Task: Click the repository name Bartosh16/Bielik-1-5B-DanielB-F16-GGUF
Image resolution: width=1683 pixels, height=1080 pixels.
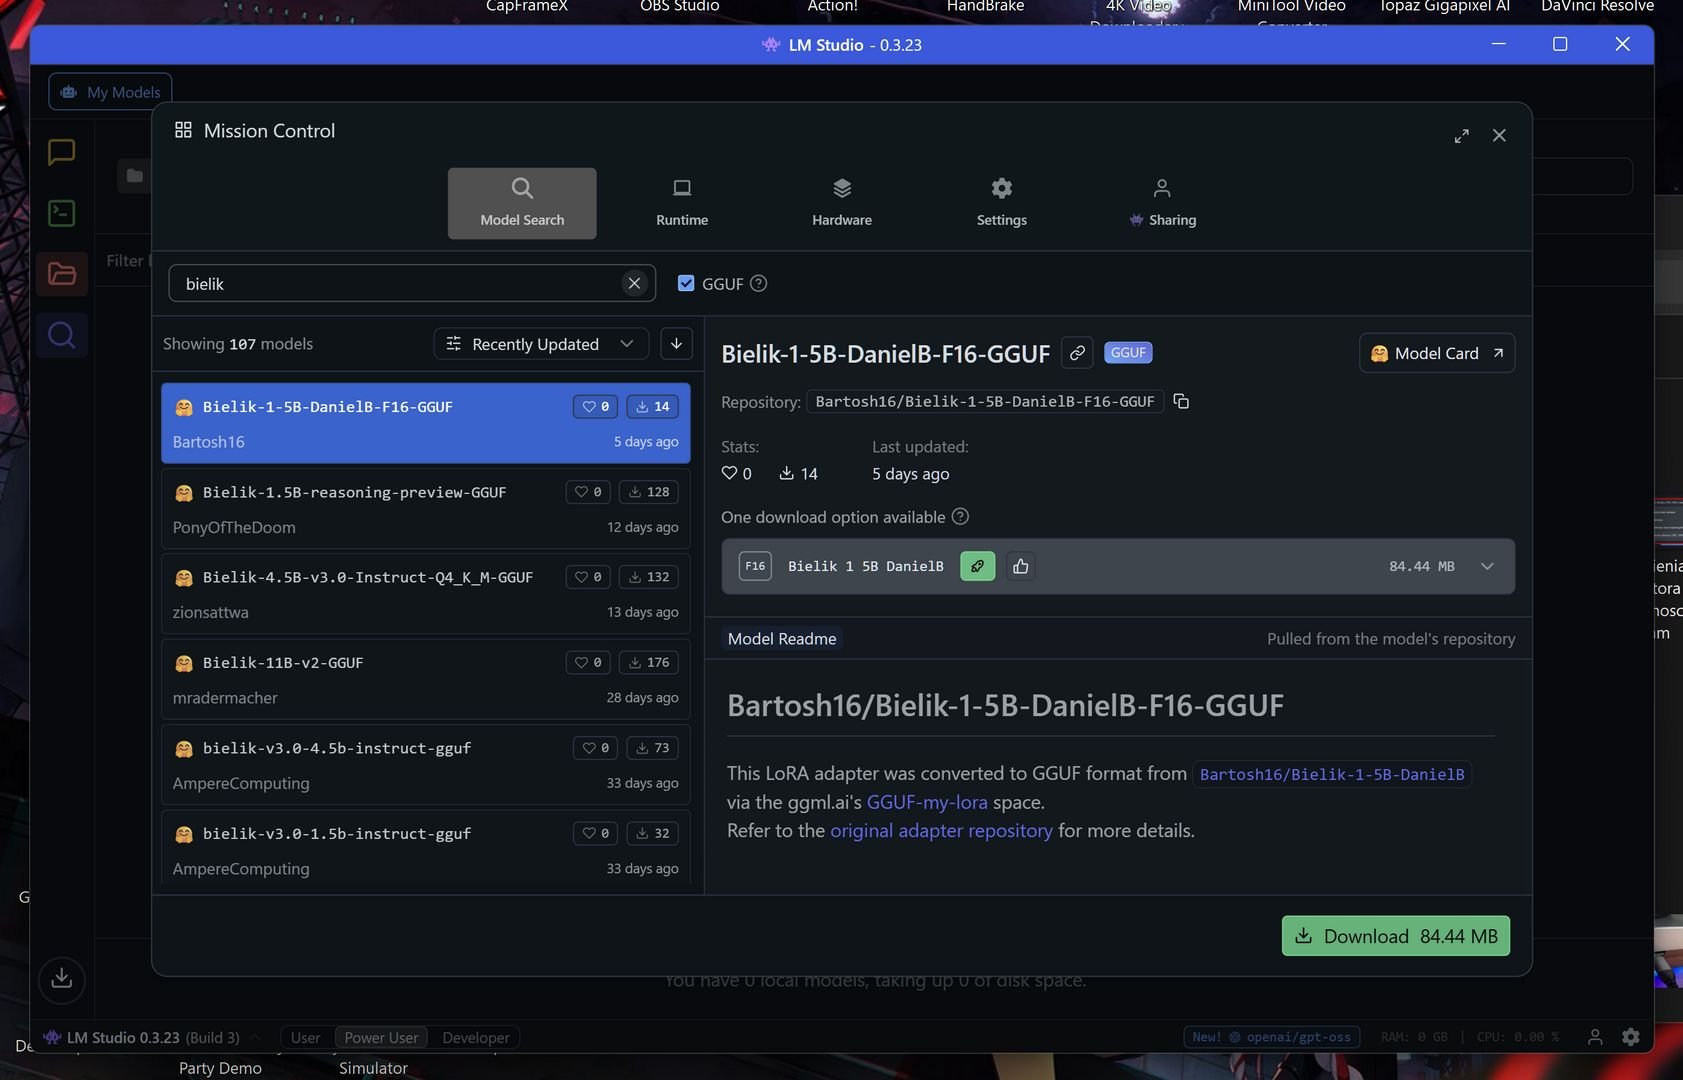Action: point(985,401)
